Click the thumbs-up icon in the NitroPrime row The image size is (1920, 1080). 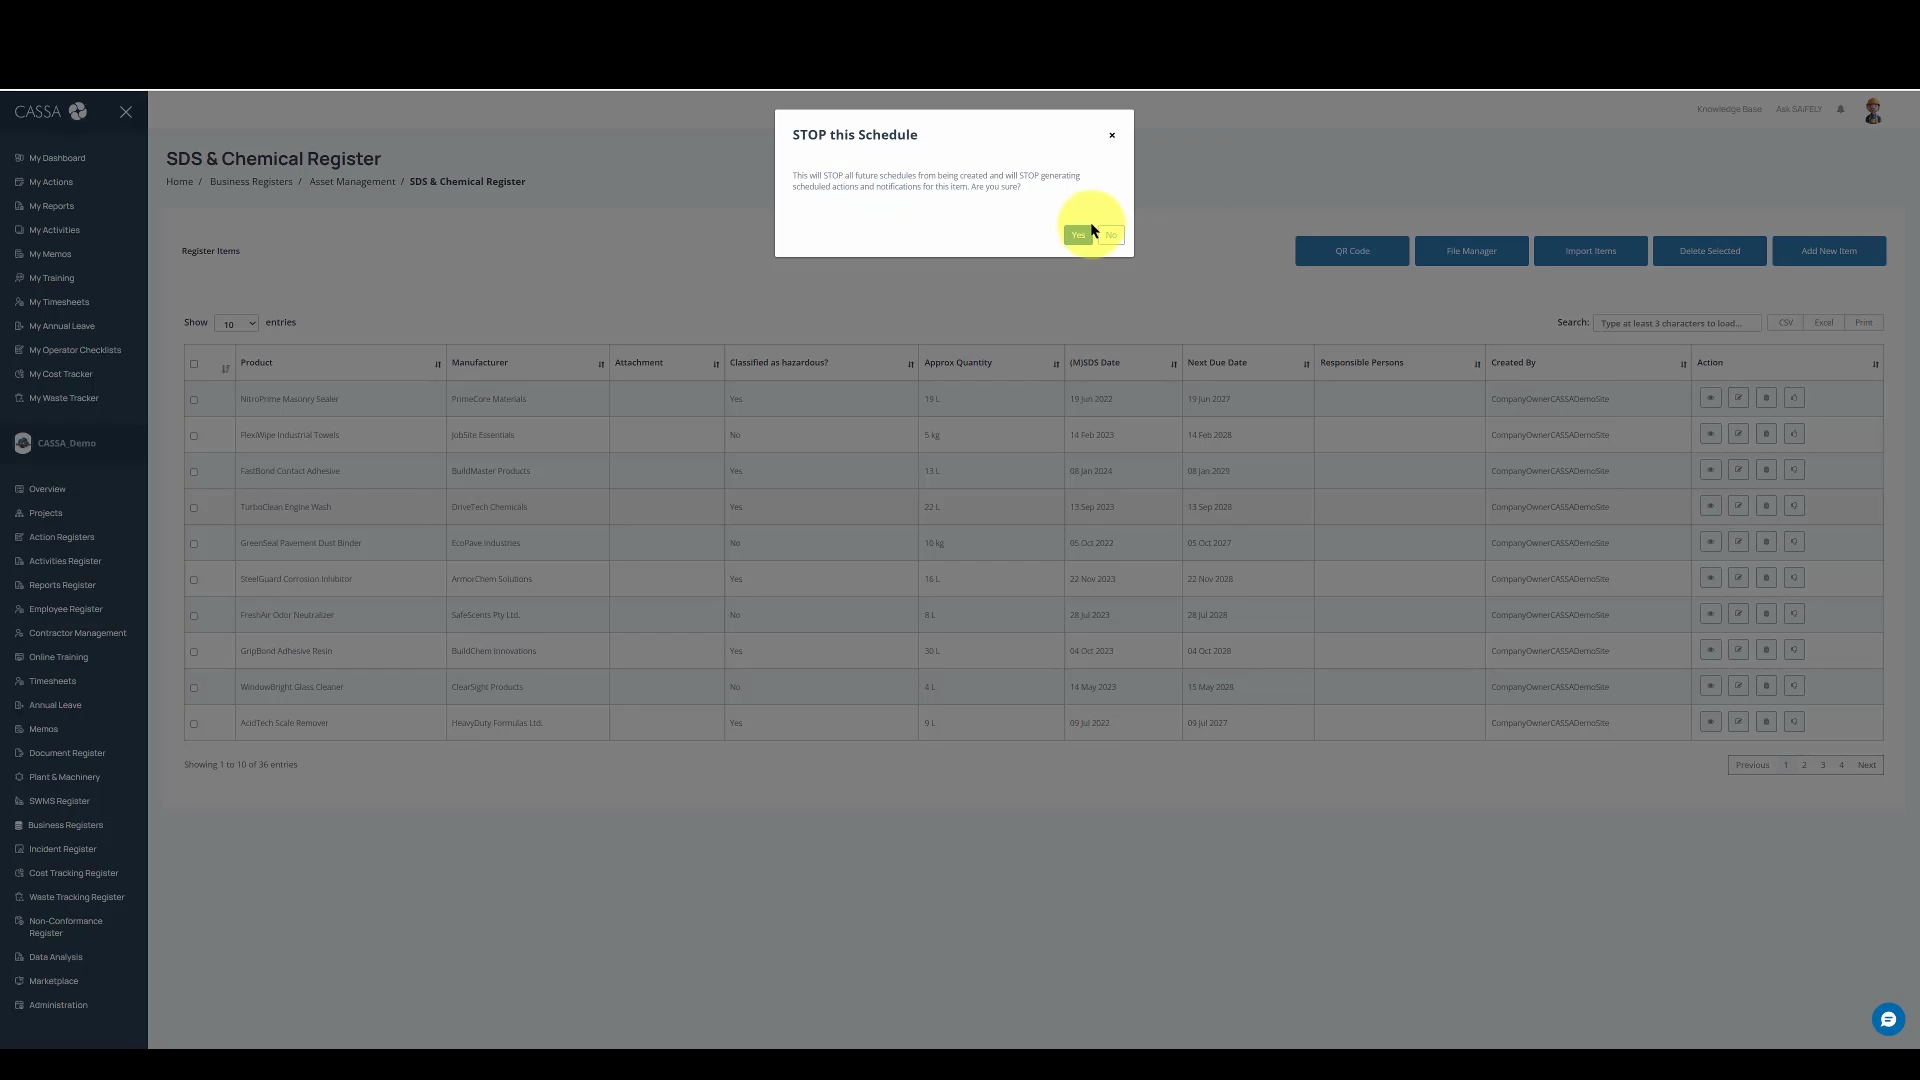[1794, 398]
